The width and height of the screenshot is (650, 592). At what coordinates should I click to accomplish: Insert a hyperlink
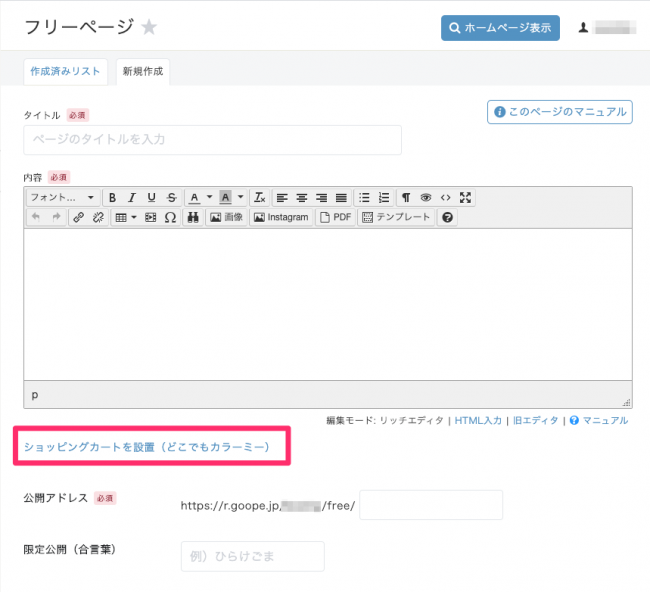(79, 217)
